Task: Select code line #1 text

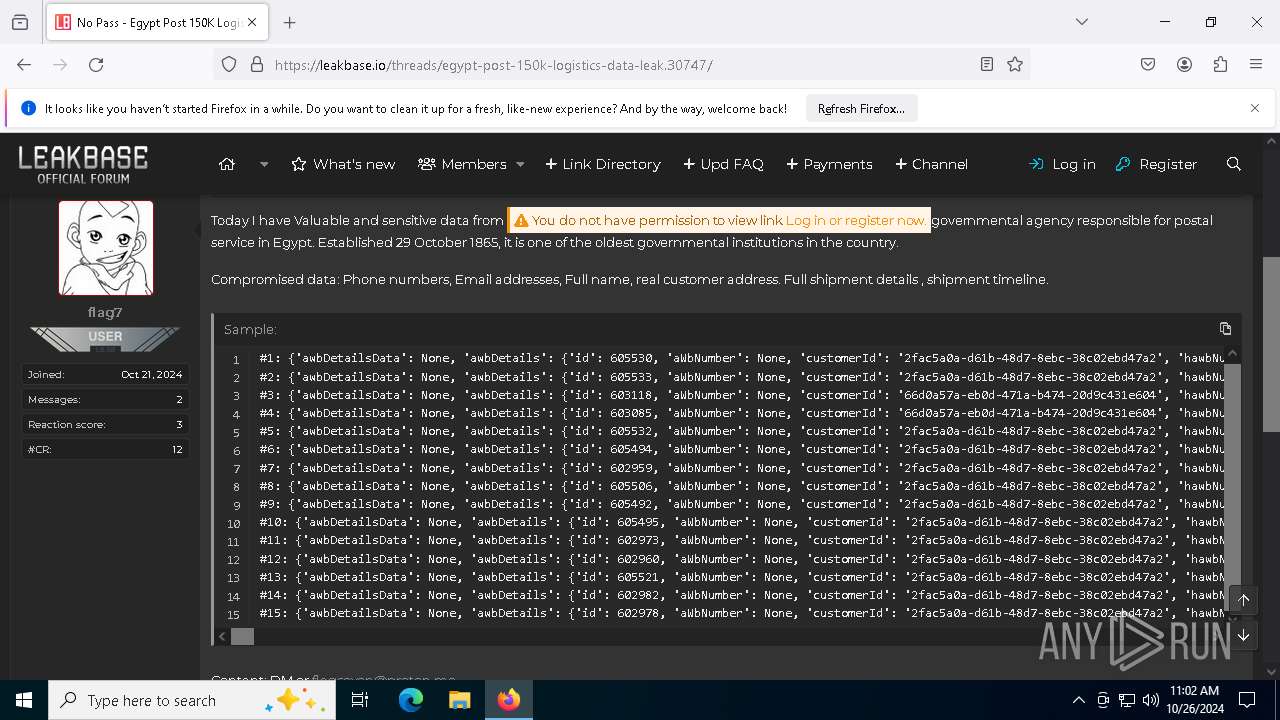Action: tap(742, 358)
